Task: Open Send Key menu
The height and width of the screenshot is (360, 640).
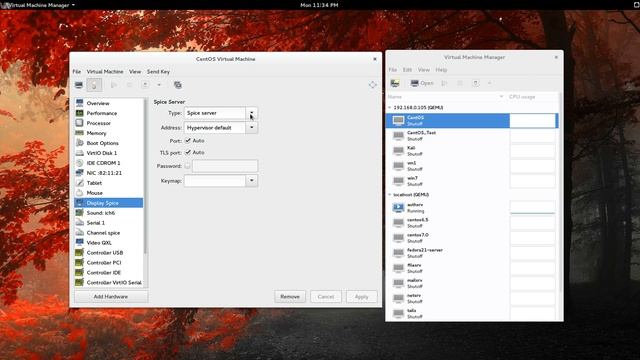Action: (x=158, y=71)
